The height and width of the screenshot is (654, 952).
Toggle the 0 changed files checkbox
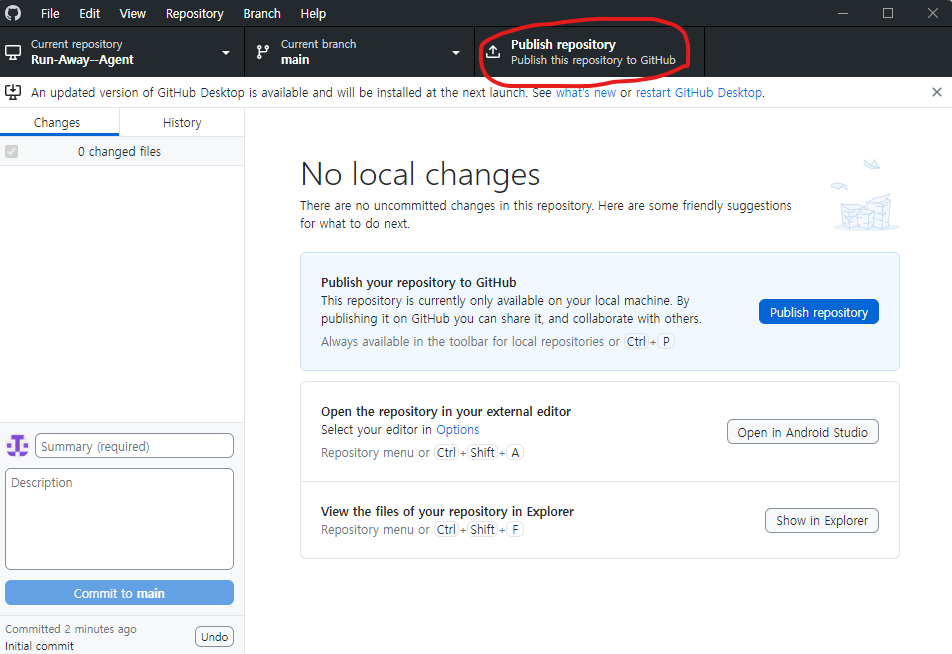12,151
